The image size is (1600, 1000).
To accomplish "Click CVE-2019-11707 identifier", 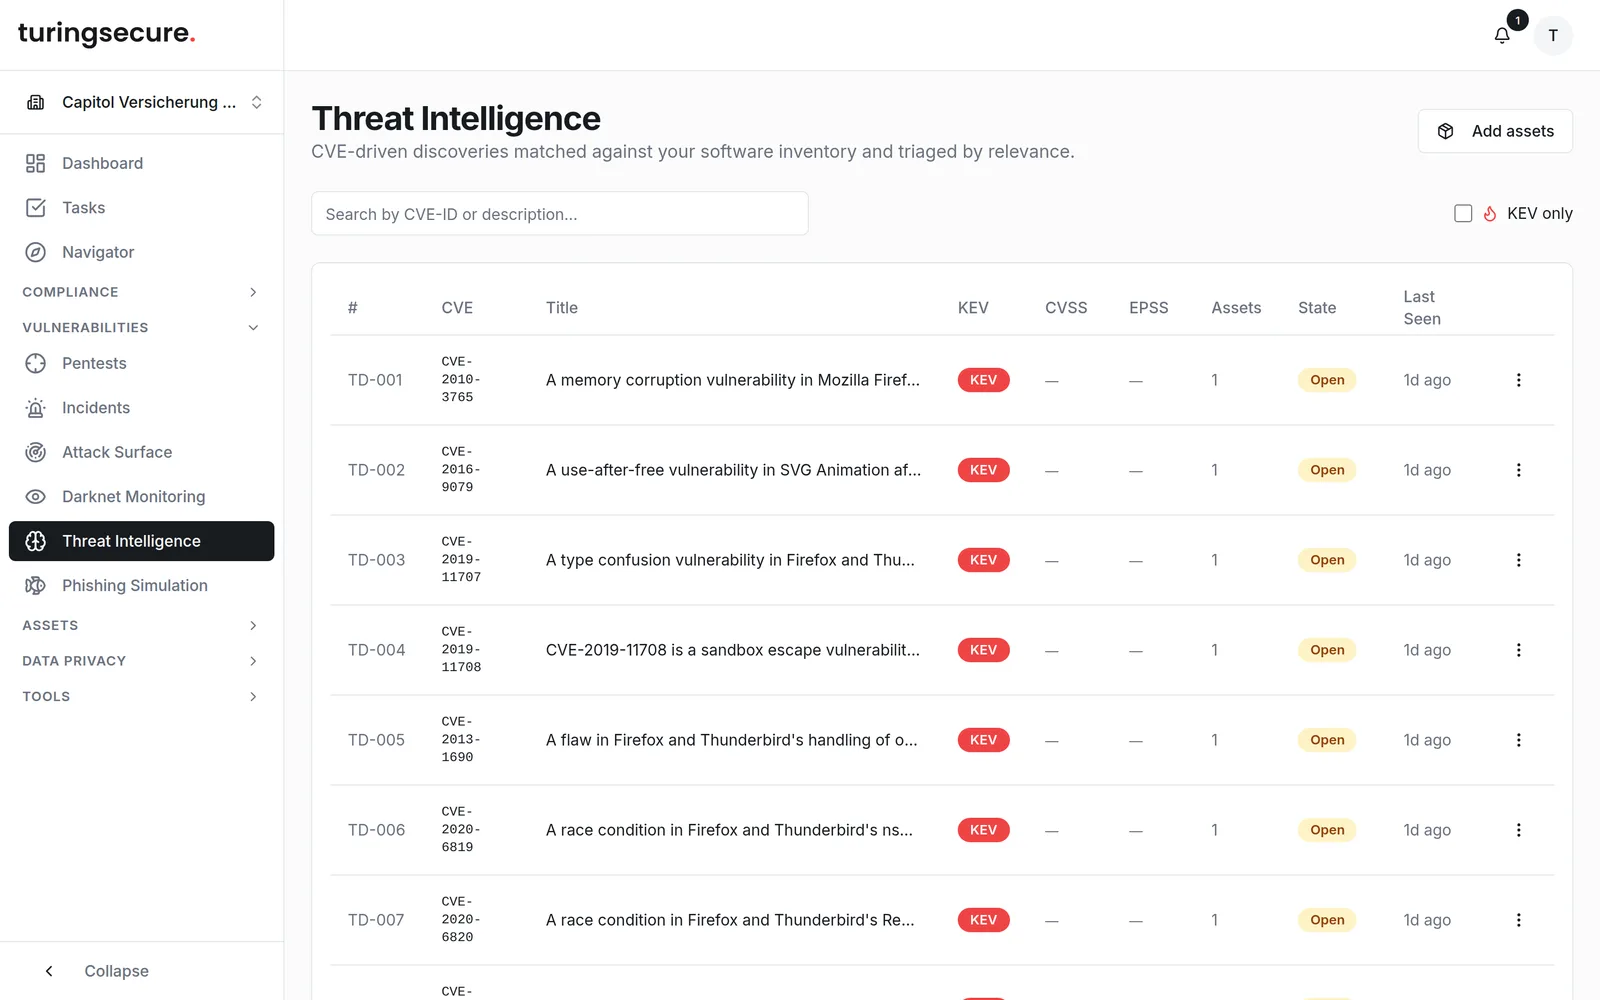I will (461, 560).
